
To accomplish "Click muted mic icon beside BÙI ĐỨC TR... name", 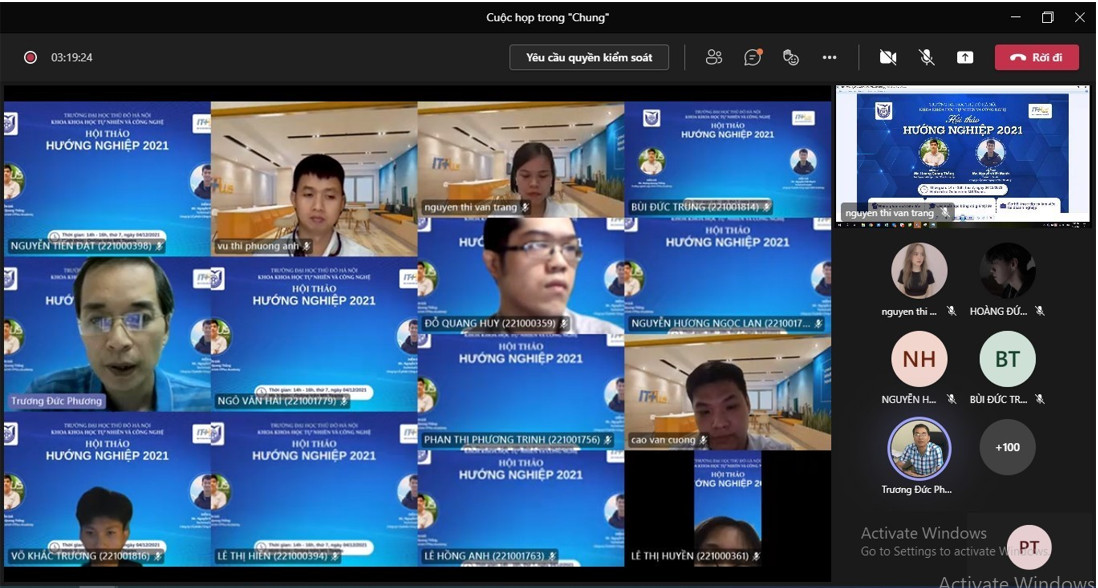I will pos(1040,400).
